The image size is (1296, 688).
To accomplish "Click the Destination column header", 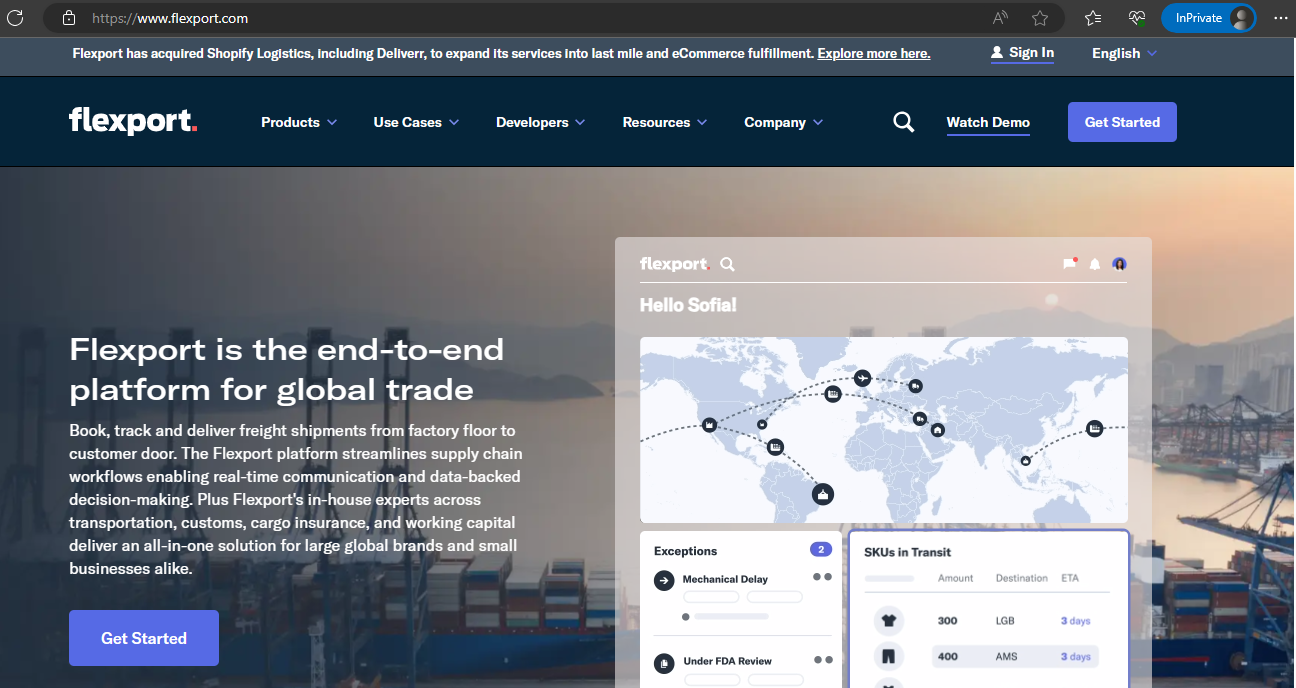I will (1022, 578).
